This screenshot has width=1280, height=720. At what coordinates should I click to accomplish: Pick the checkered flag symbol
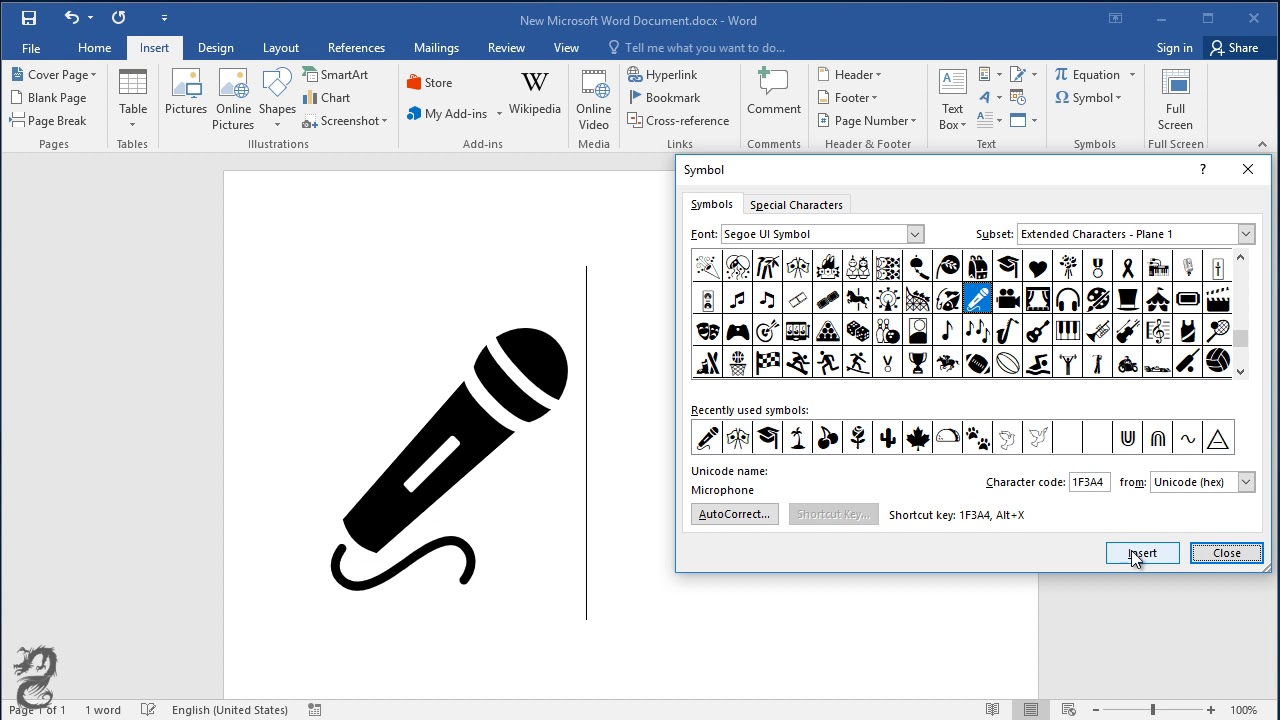click(x=768, y=362)
